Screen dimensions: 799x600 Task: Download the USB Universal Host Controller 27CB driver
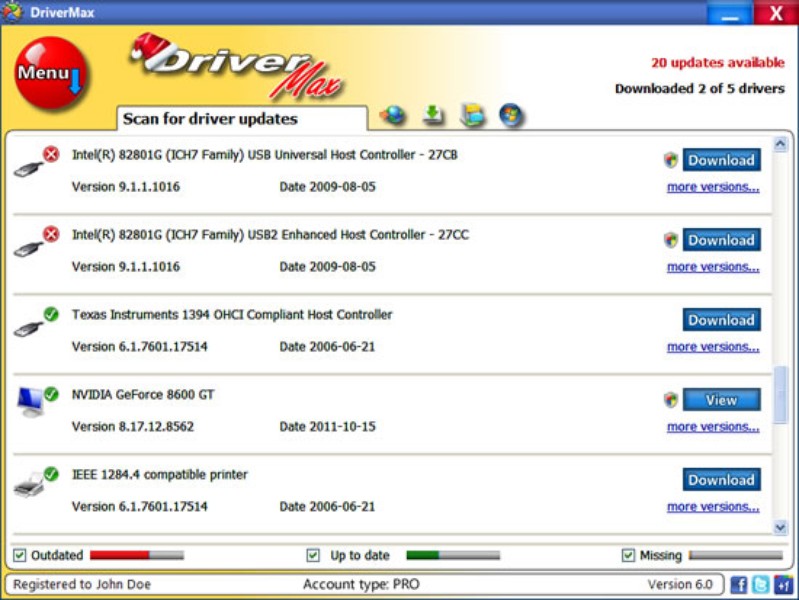[721, 160]
